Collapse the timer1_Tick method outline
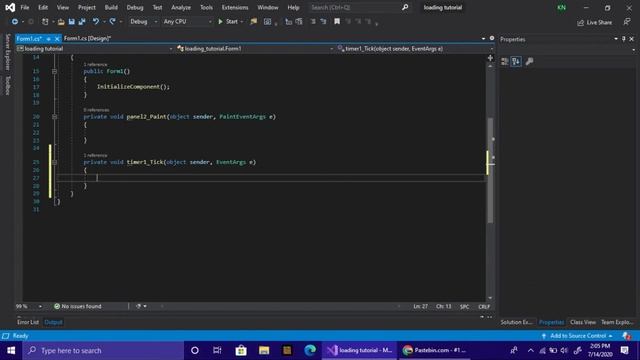Screen dimensions: 640x360 click(54, 162)
